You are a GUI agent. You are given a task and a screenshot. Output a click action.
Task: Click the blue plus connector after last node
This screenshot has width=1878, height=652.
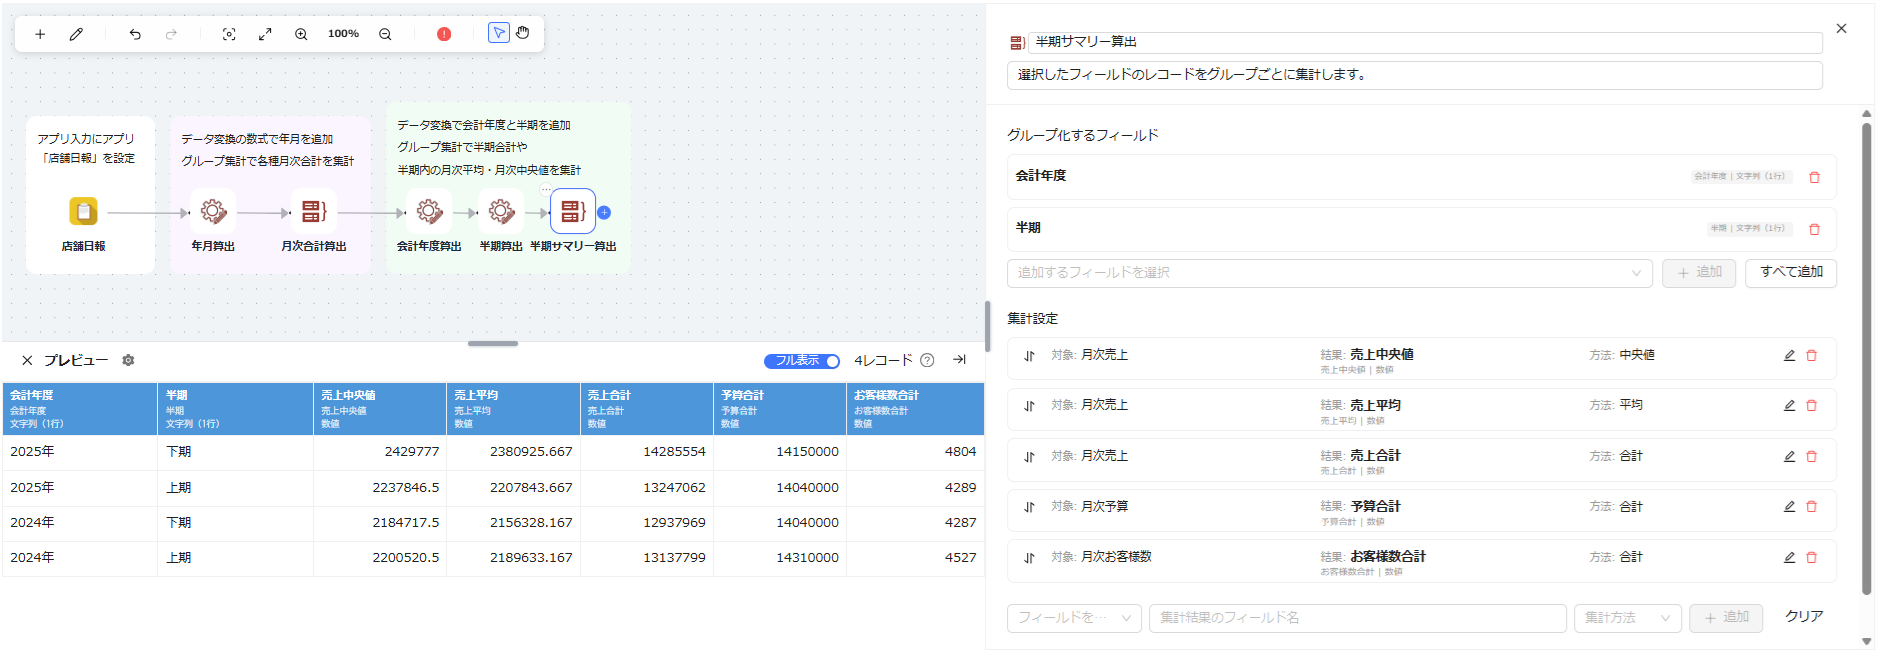(604, 212)
